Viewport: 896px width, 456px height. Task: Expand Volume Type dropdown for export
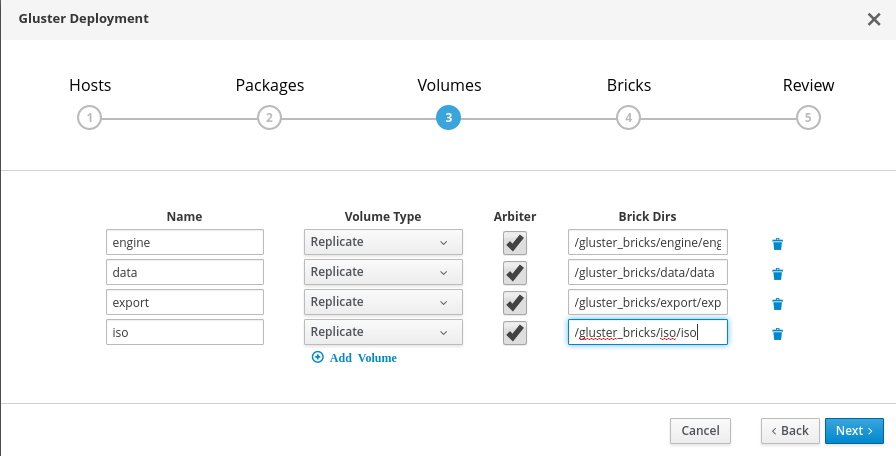point(383,302)
